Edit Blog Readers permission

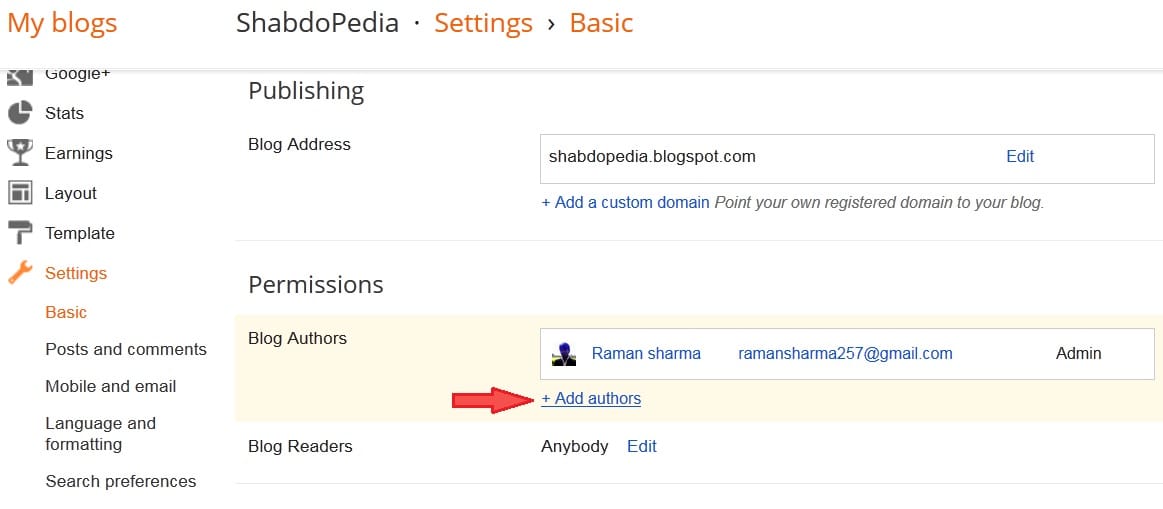pos(642,446)
